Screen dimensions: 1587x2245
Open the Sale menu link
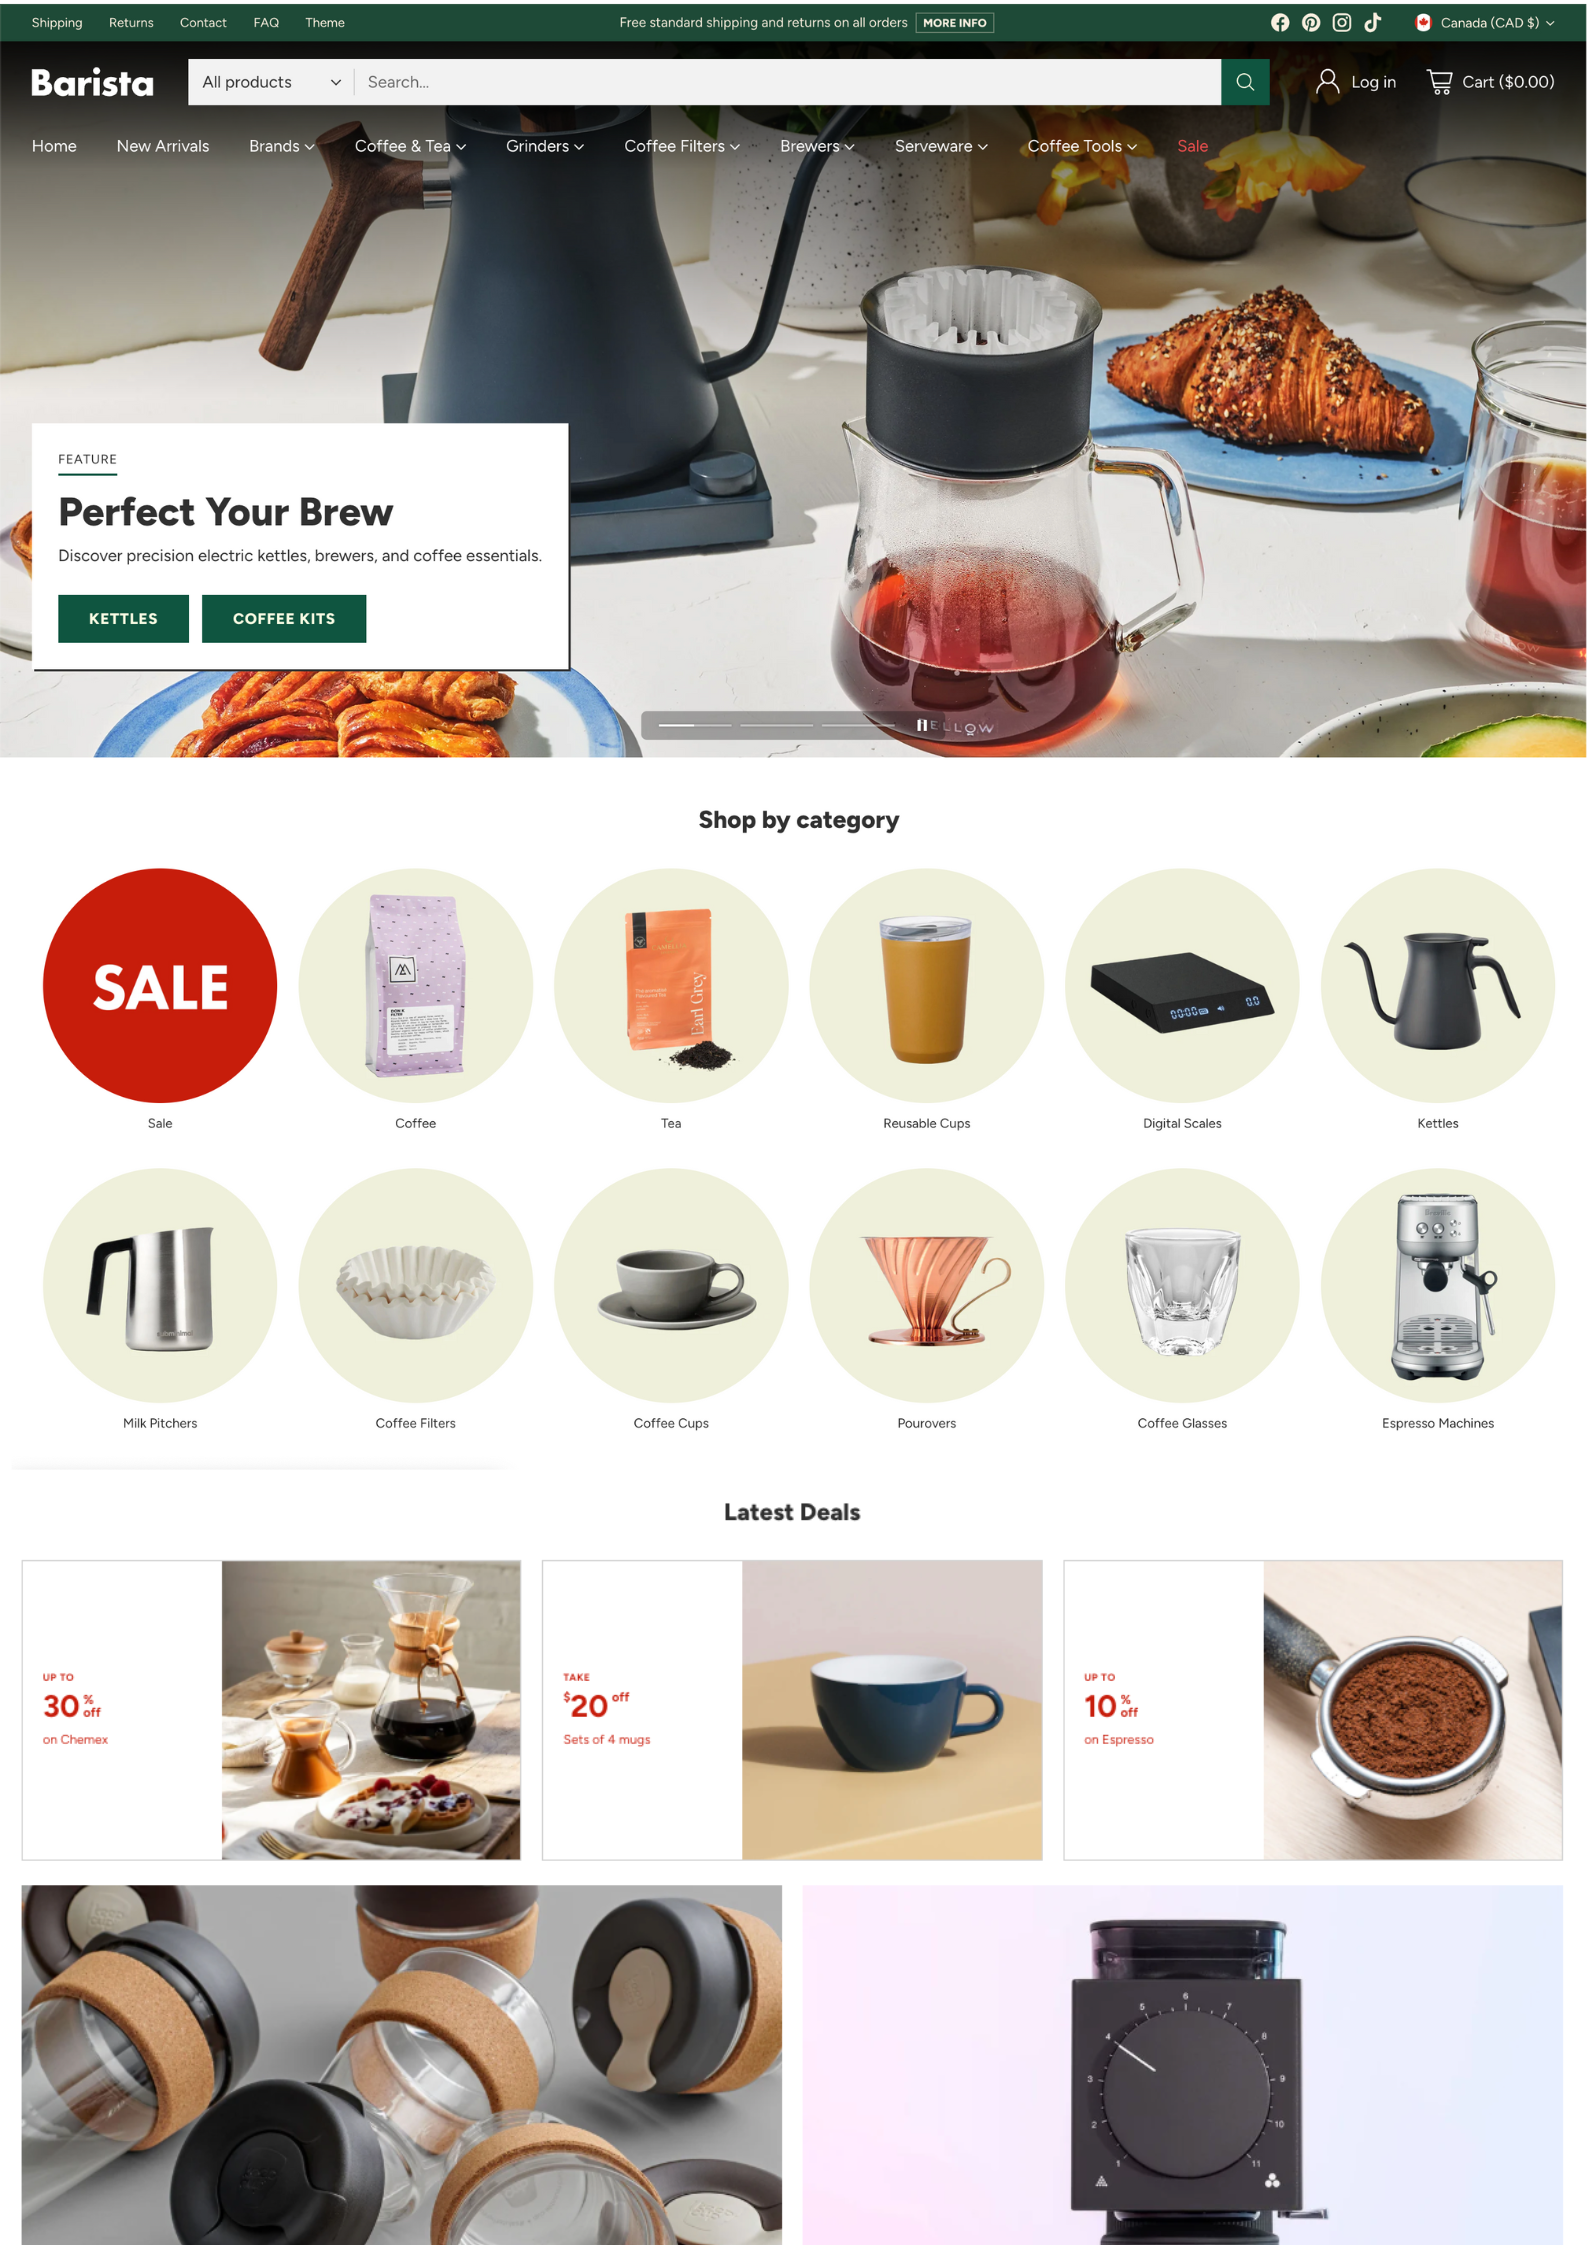(x=1192, y=146)
